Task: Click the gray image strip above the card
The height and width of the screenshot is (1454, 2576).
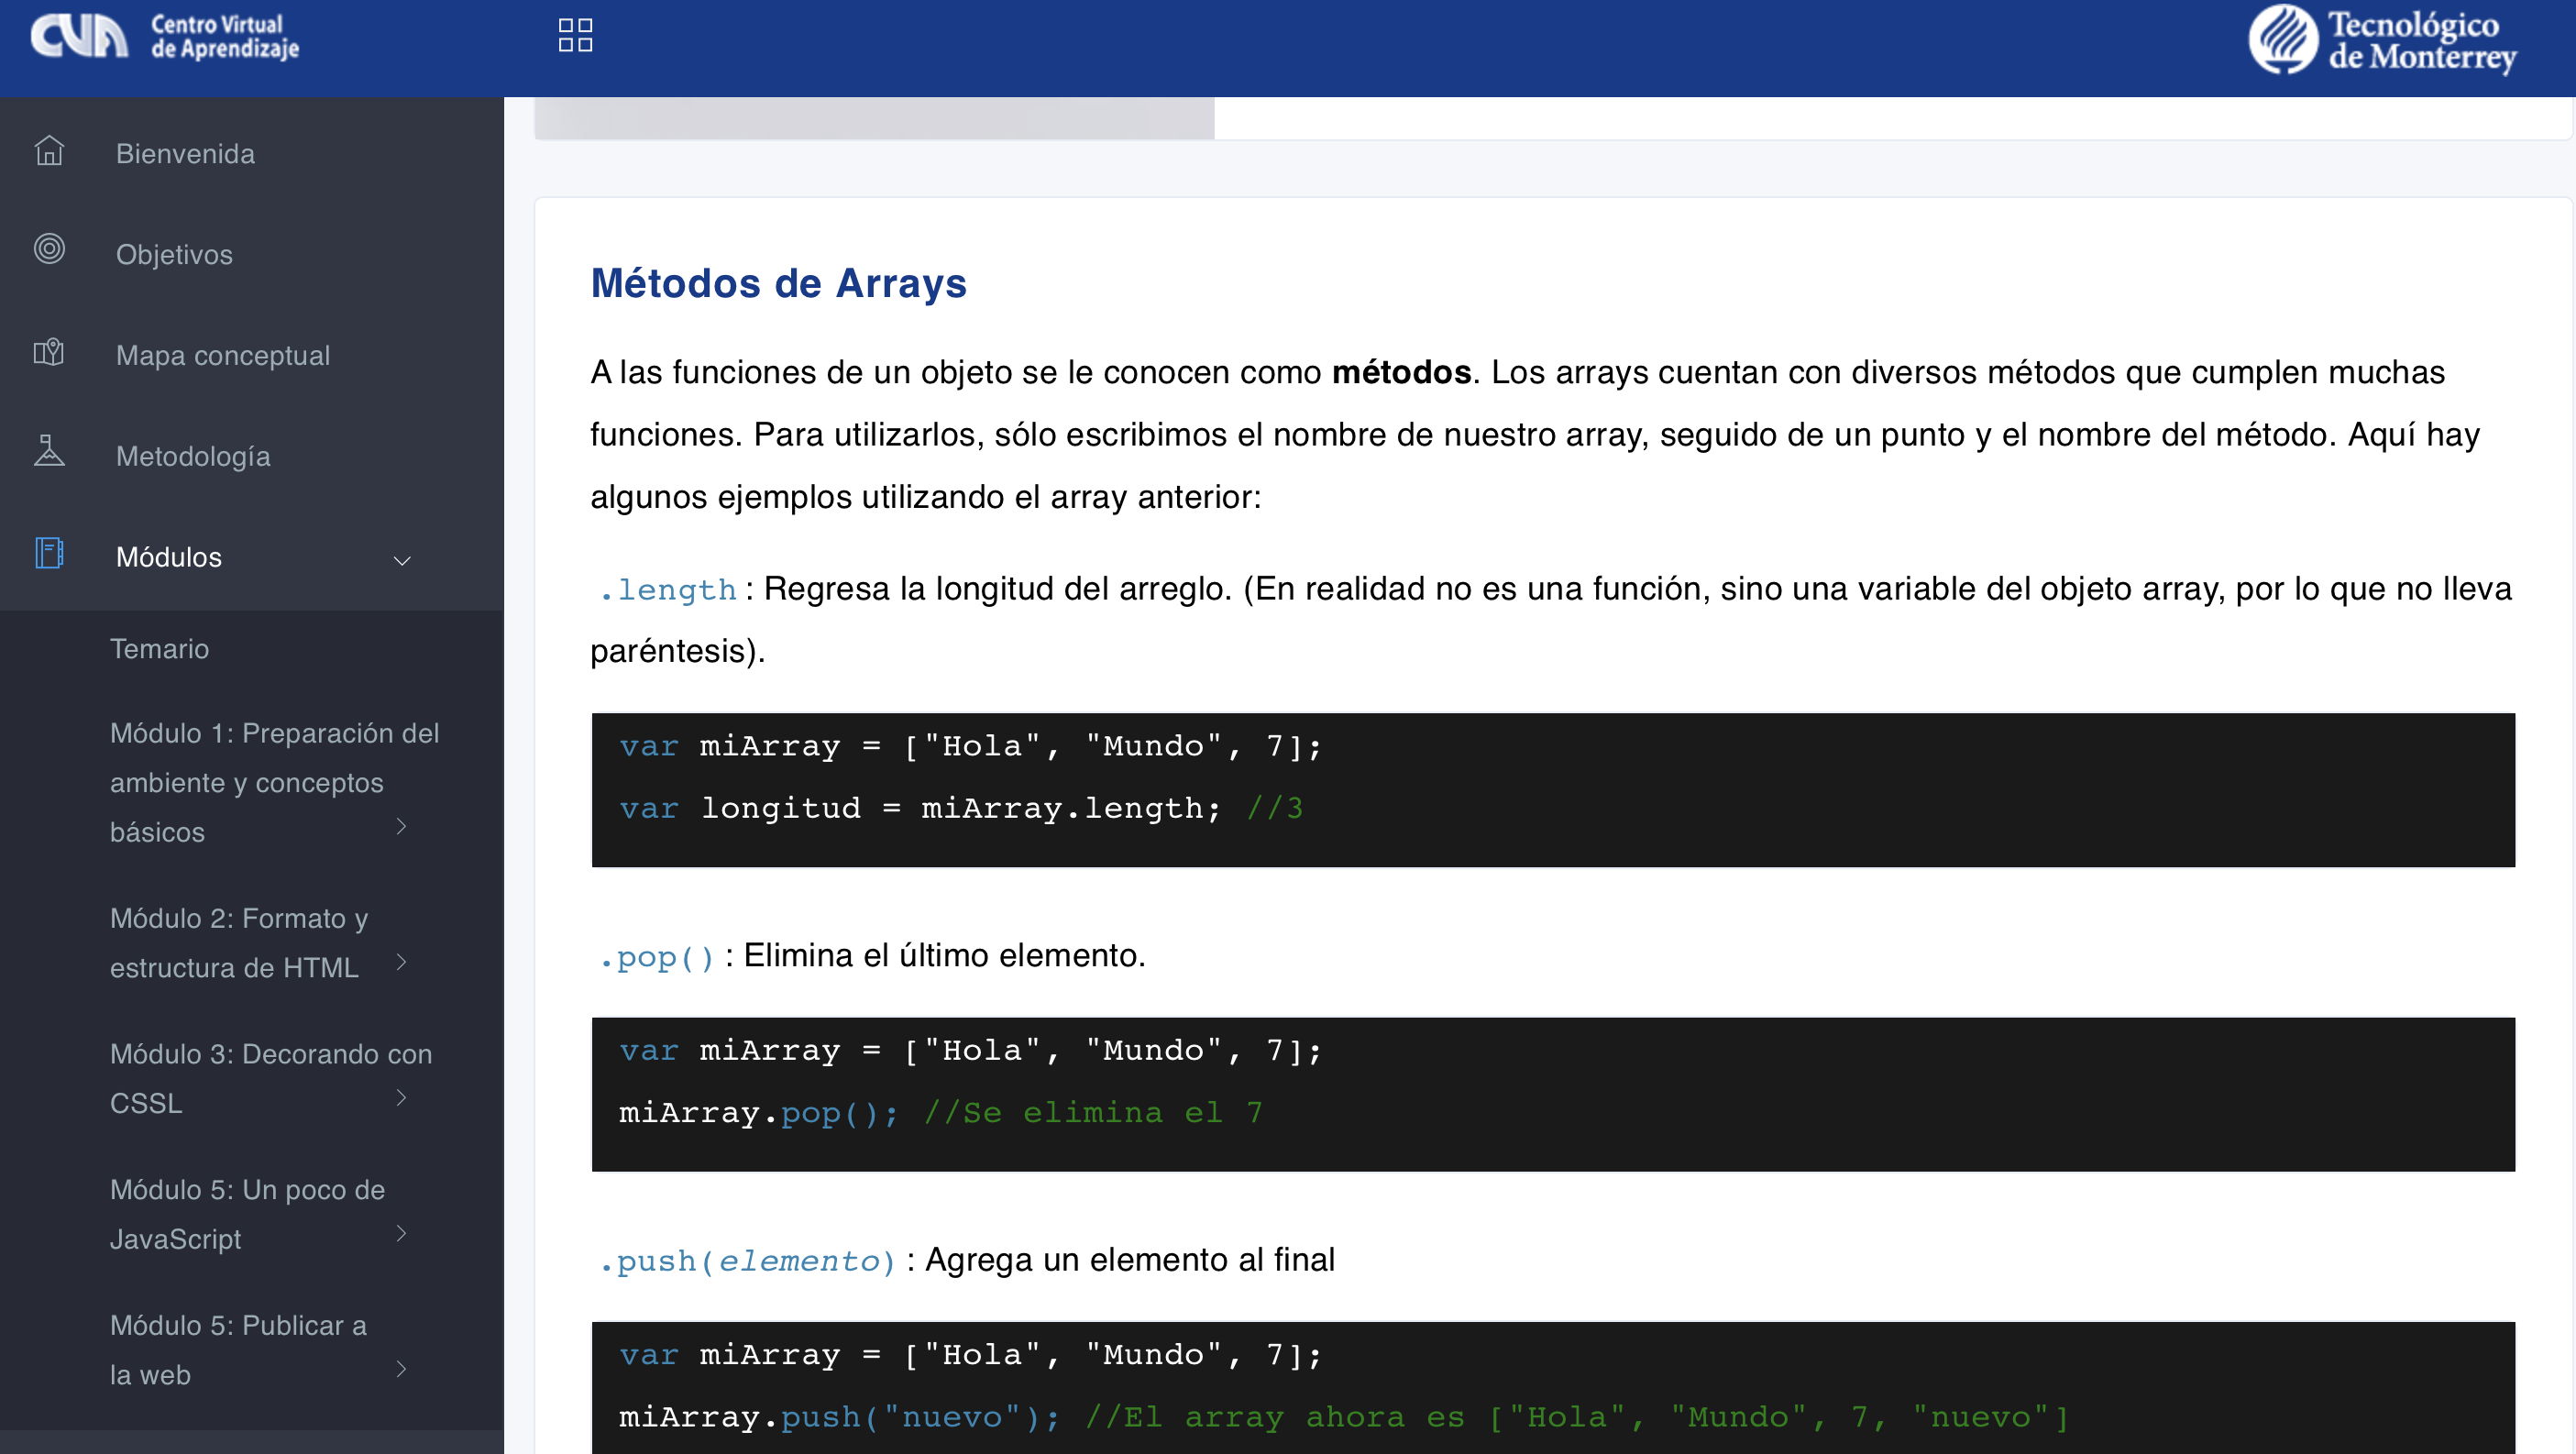Action: pyautogui.click(x=874, y=118)
